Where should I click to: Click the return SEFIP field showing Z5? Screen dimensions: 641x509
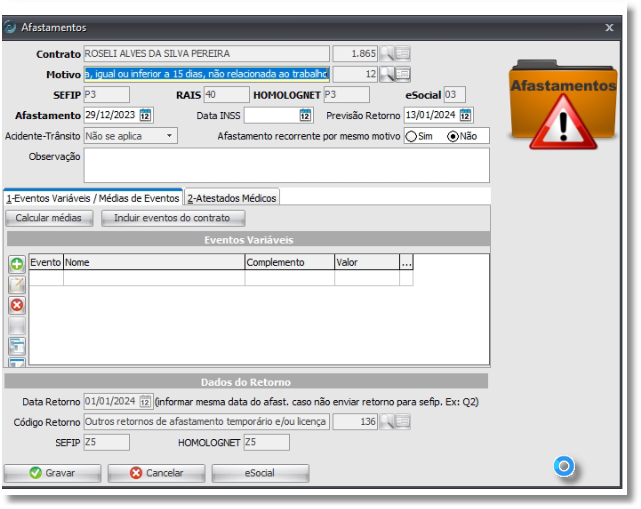(x=107, y=442)
